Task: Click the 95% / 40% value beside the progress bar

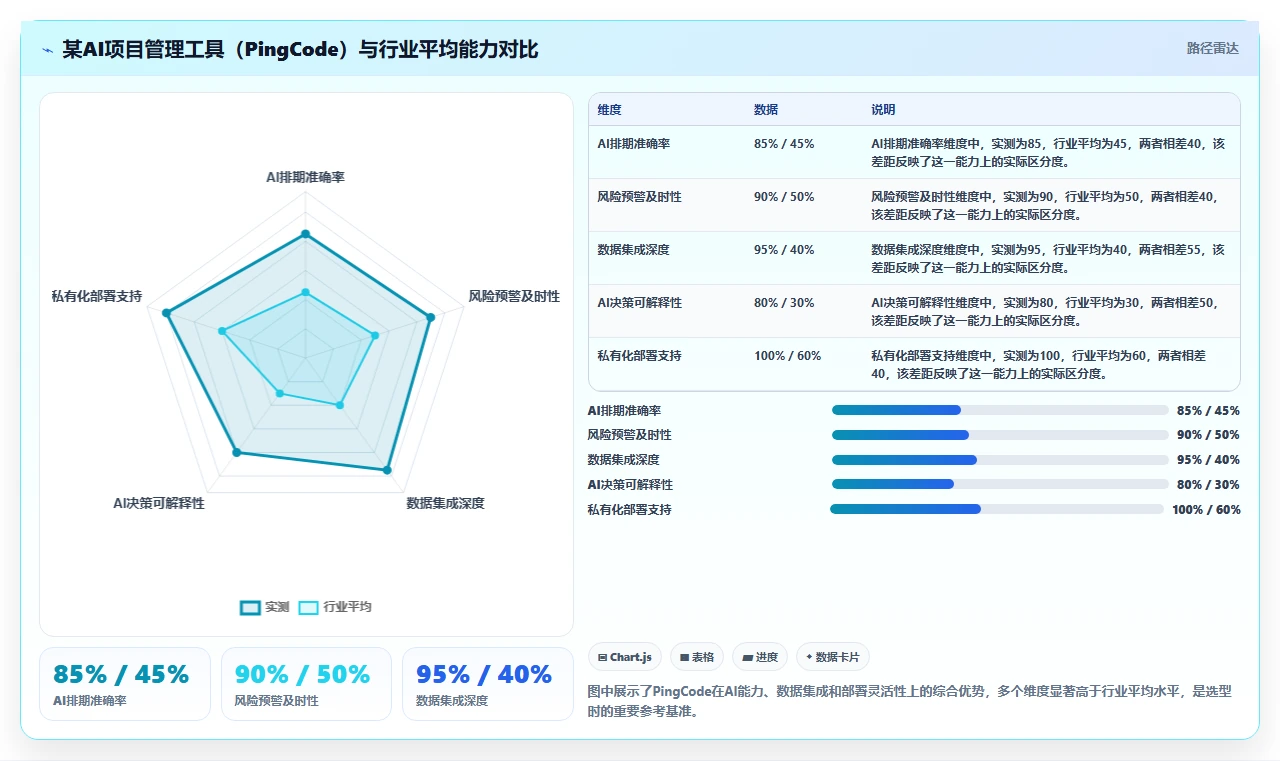Action: click(x=1208, y=460)
